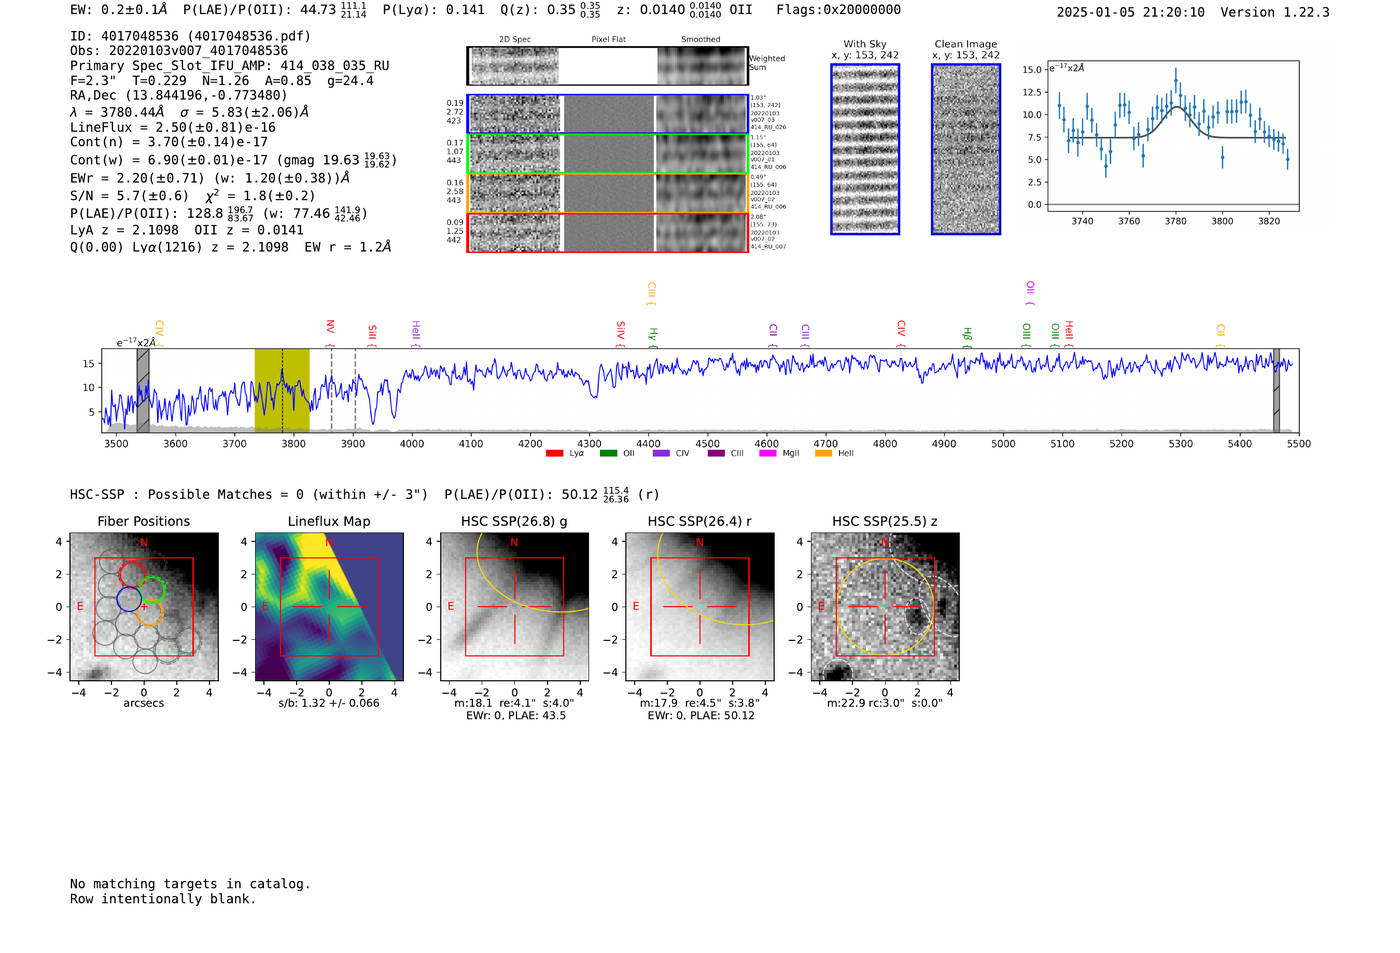The width and height of the screenshot is (1400, 953).
Task: Click the Gaussian line fit plot
Action: [1173, 136]
